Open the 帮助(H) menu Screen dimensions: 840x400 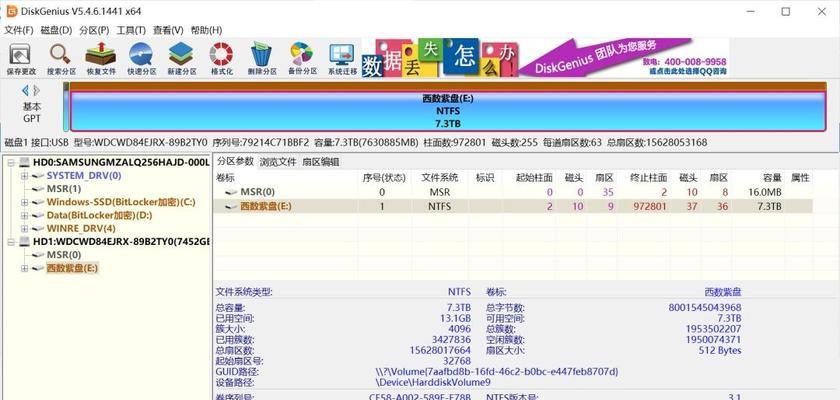tap(206, 30)
